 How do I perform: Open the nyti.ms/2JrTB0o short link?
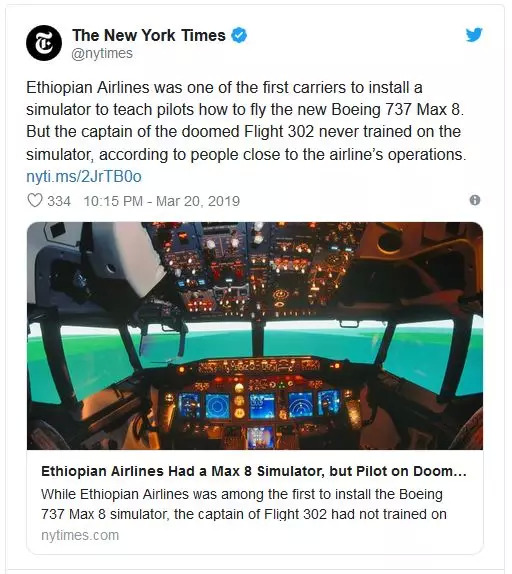[84, 176]
